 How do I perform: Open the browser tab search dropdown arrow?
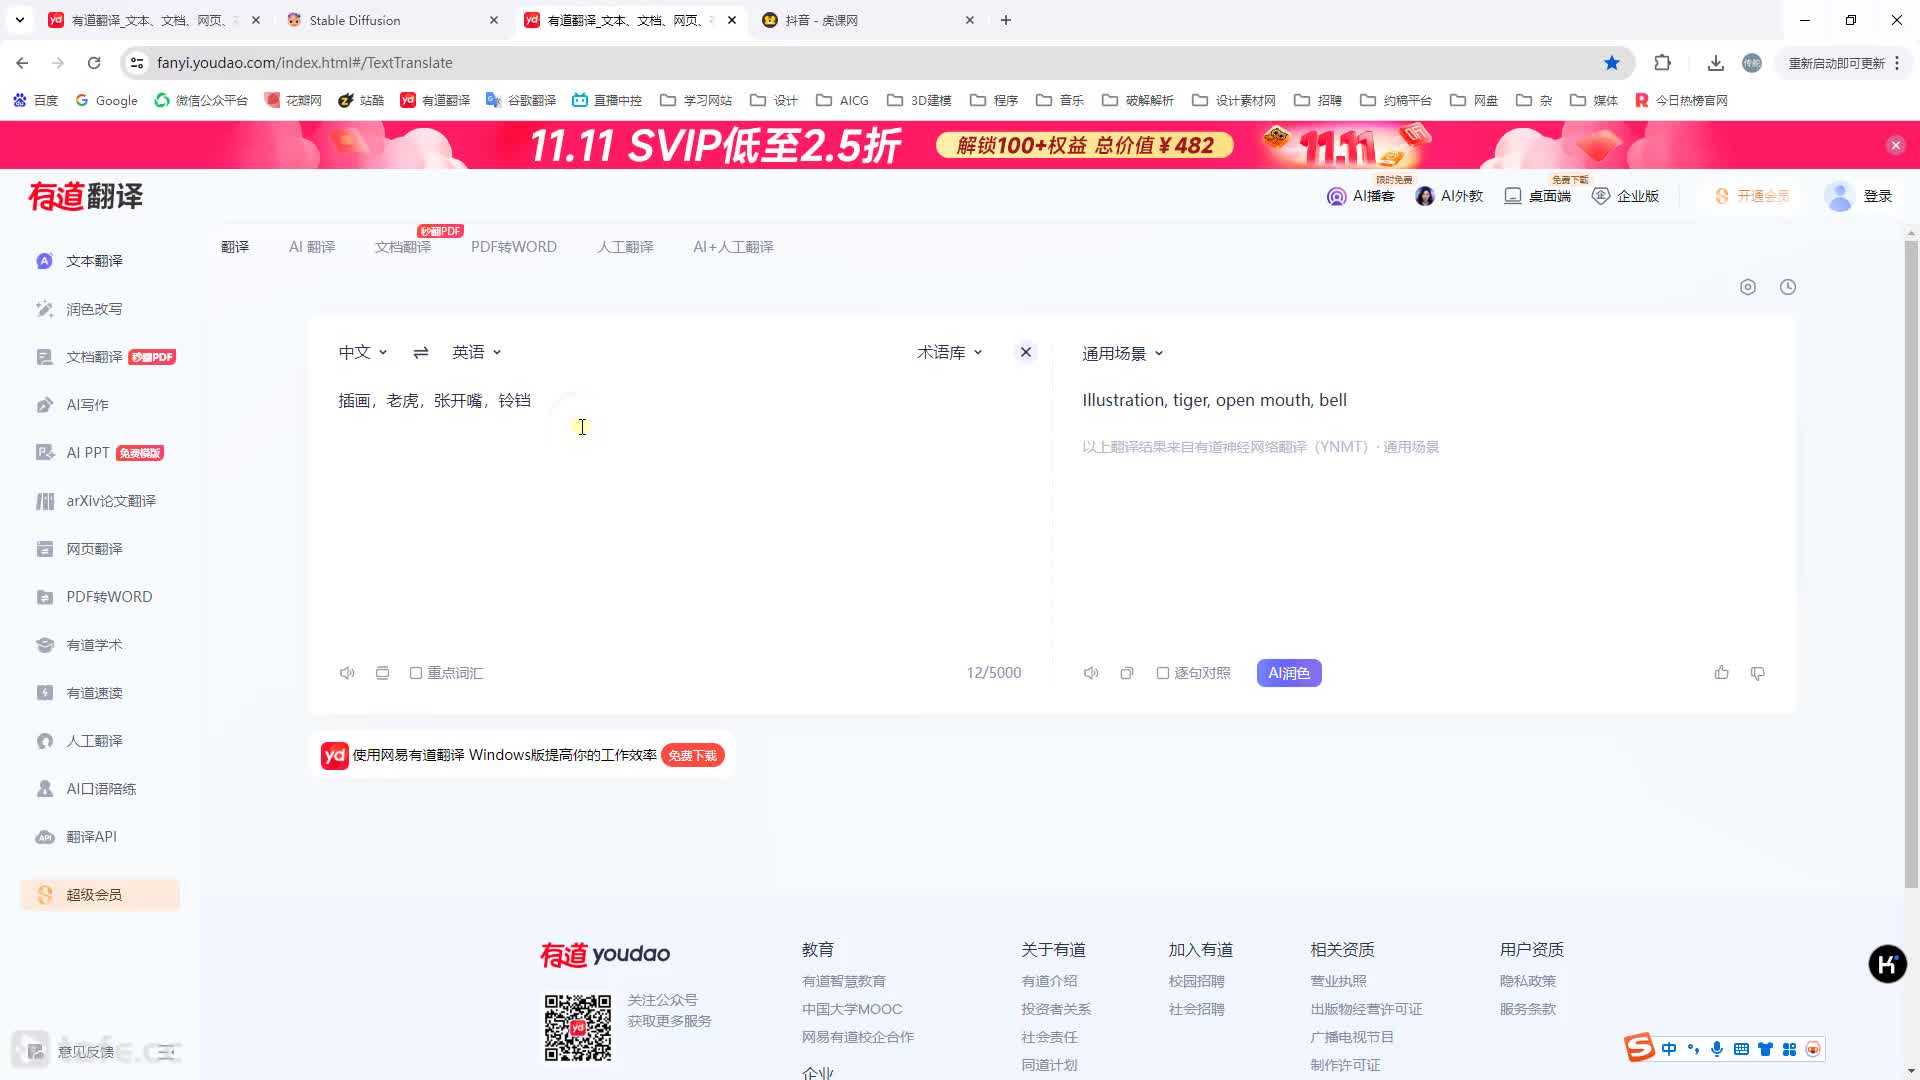pos(19,20)
